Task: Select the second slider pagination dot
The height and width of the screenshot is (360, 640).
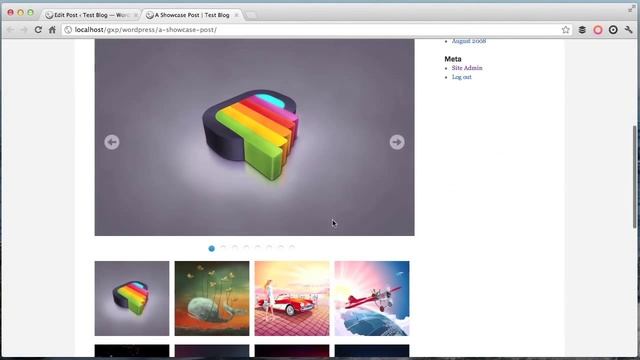Action: (223, 248)
